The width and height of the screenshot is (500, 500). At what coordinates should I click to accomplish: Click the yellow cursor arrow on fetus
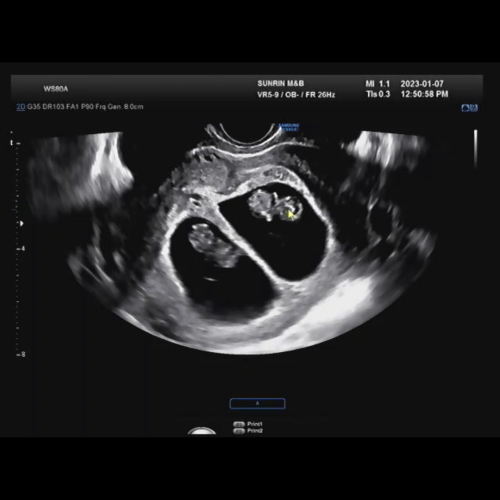[291, 215]
